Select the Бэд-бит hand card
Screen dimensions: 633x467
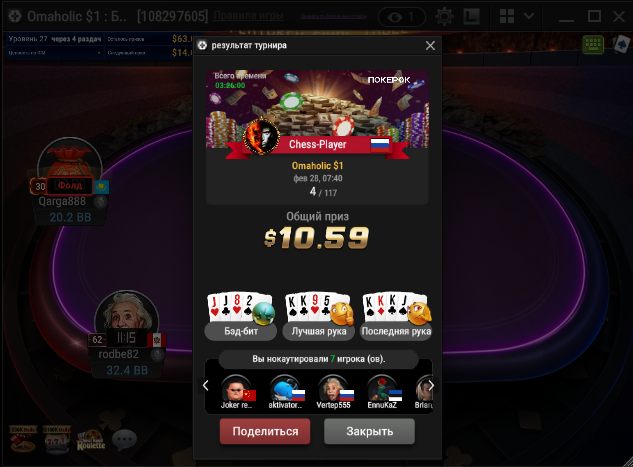[241, 316]
